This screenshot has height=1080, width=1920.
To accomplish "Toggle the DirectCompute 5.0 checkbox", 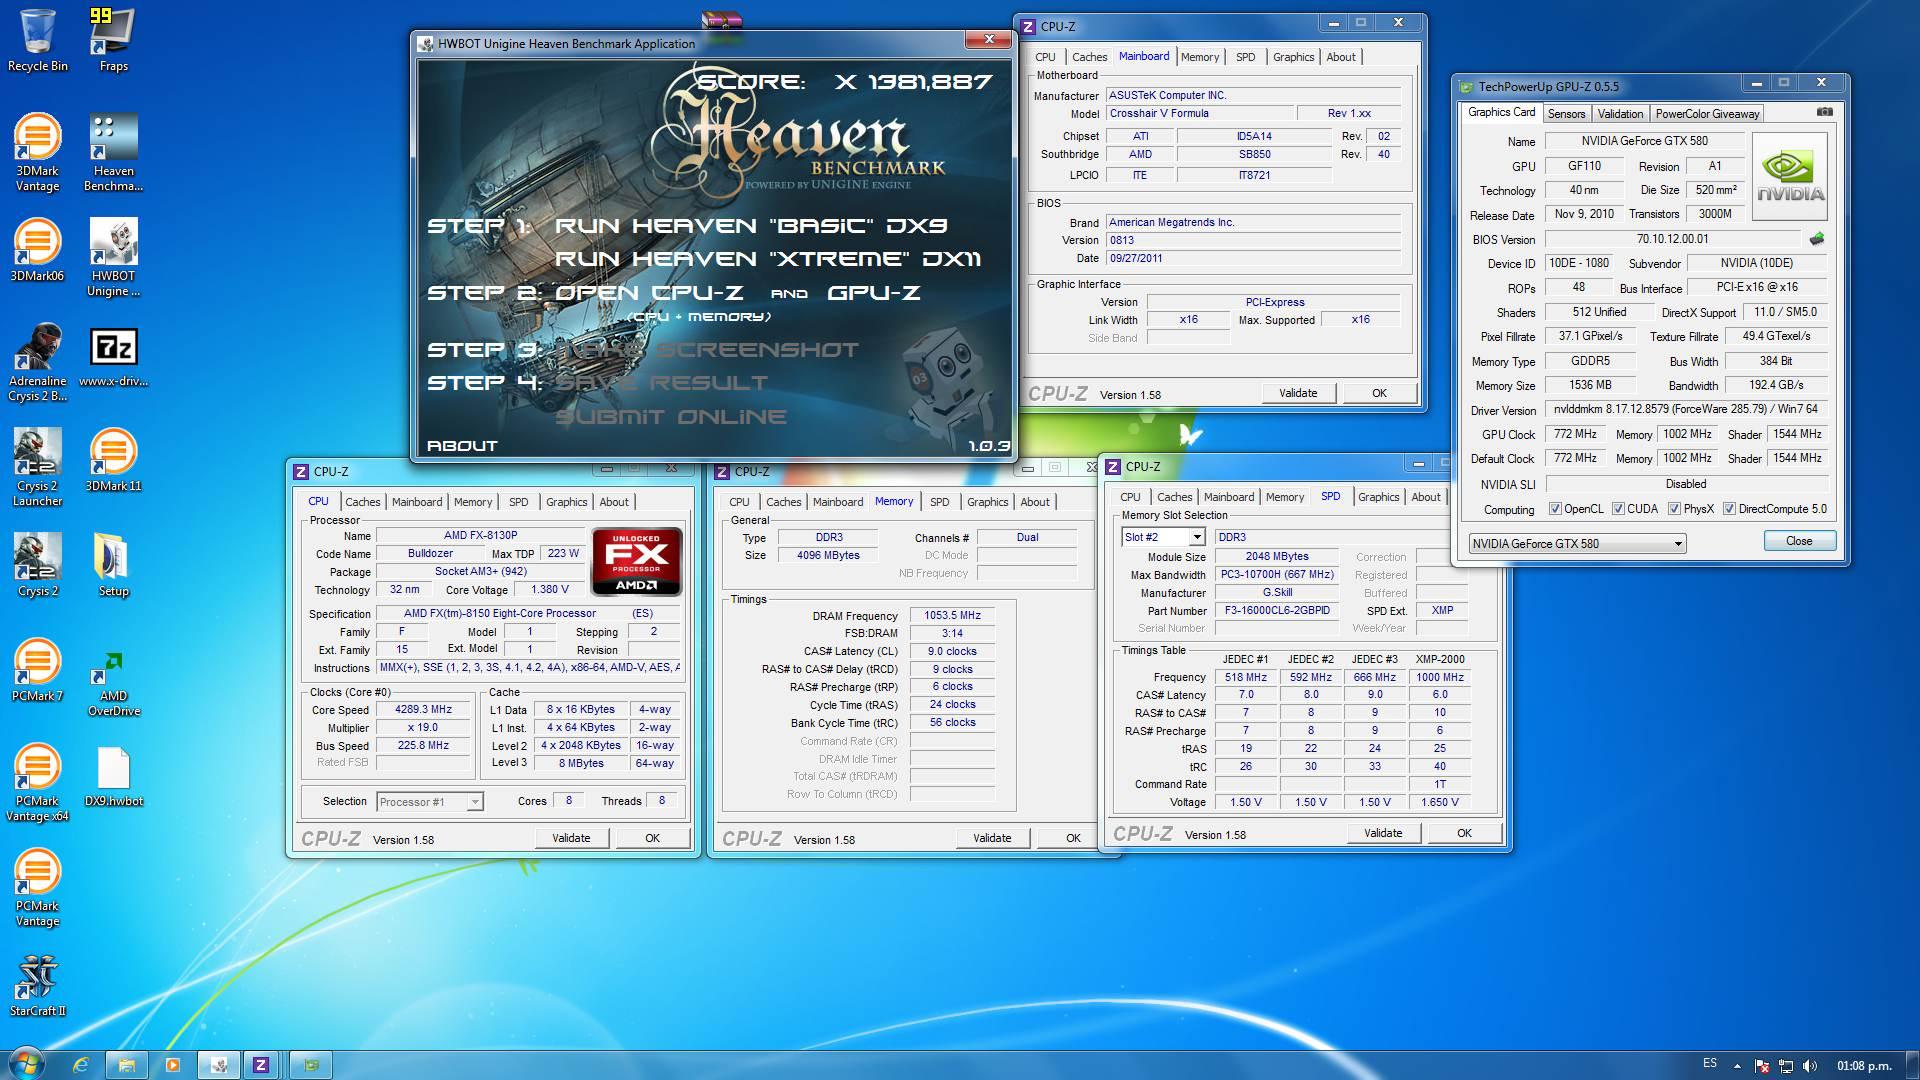I will 1729,509.
